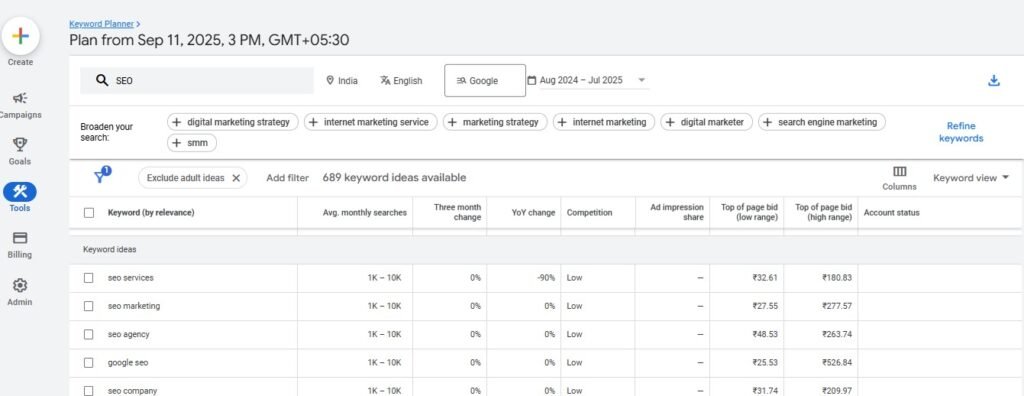Sort by Top of page bid (low range)

coord(749,212)
